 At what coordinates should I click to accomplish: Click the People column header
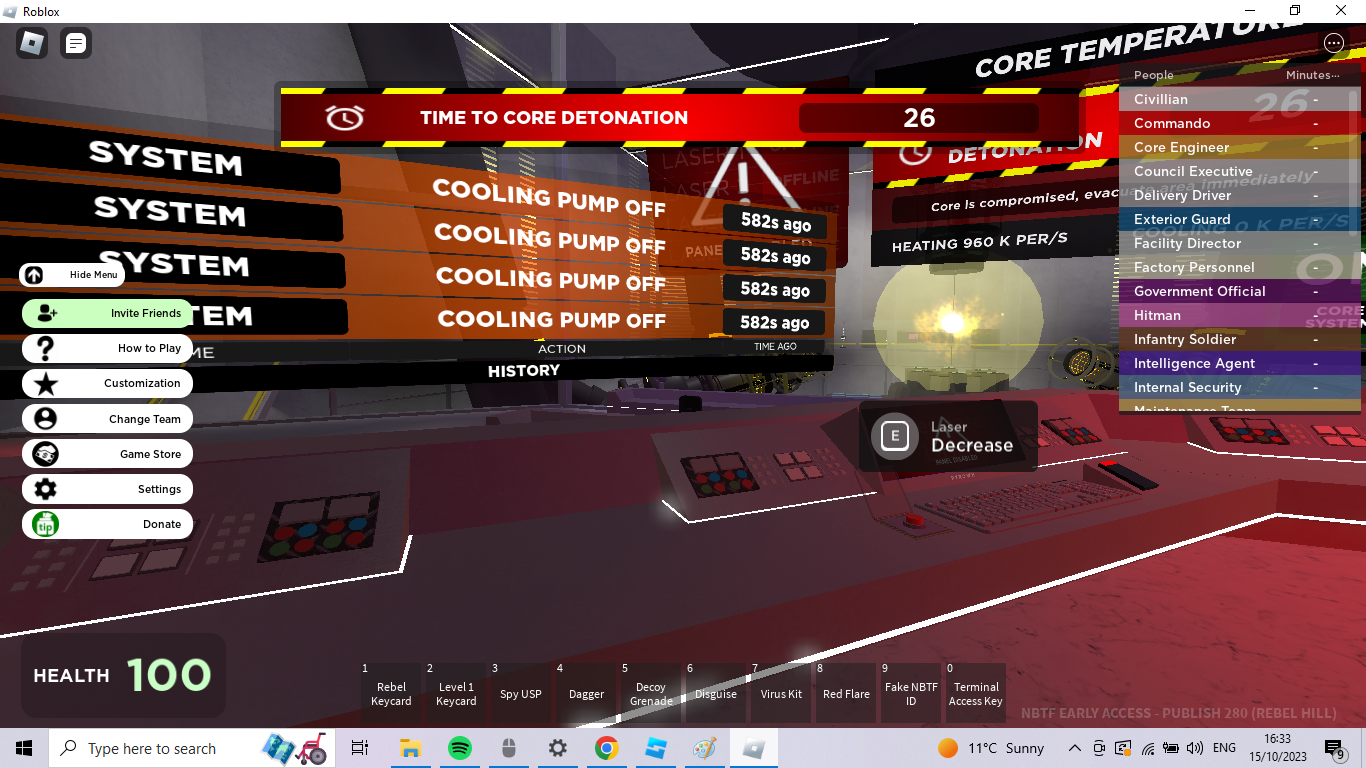tap(1153, 75)
